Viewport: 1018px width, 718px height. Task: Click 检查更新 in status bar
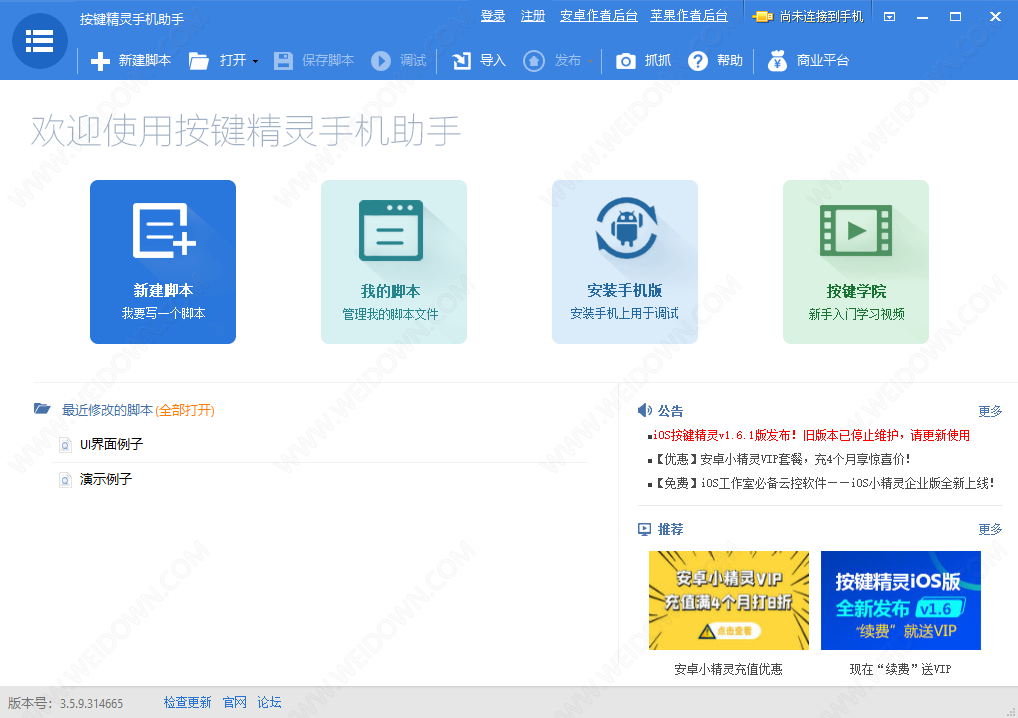(x=188, y=702)
